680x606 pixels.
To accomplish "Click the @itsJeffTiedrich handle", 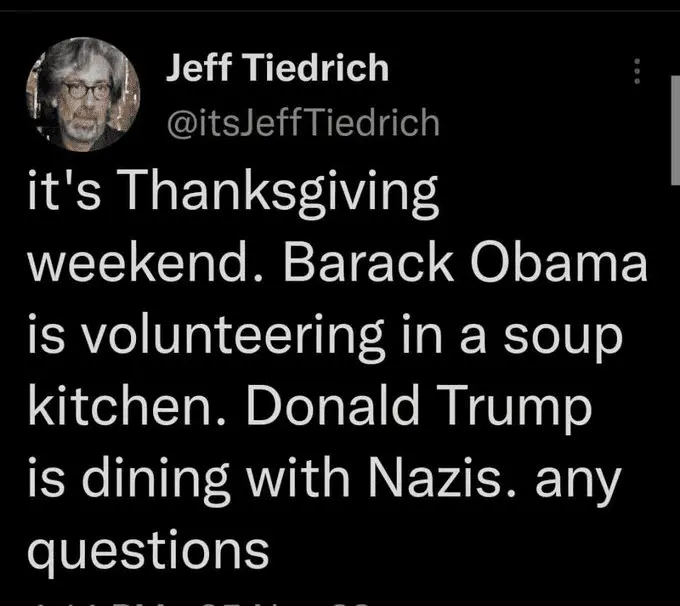I will 299,122.
